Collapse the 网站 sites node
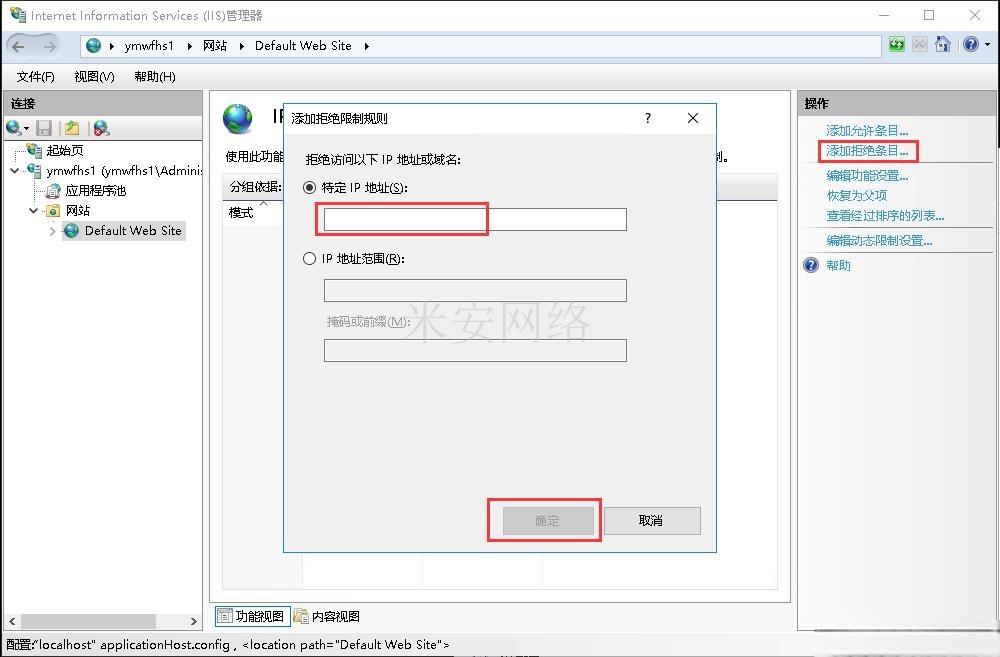The height and width of the screenshot is (657, 1000). [x=33, y=210]
